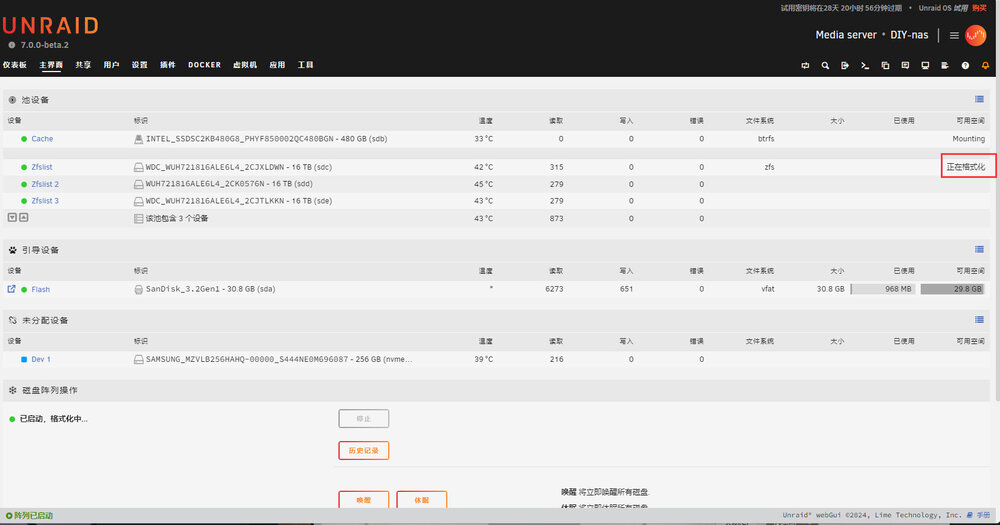Screen dimensions: 1000x525
Task: Open the Flash device link
Action: (41, 289)
